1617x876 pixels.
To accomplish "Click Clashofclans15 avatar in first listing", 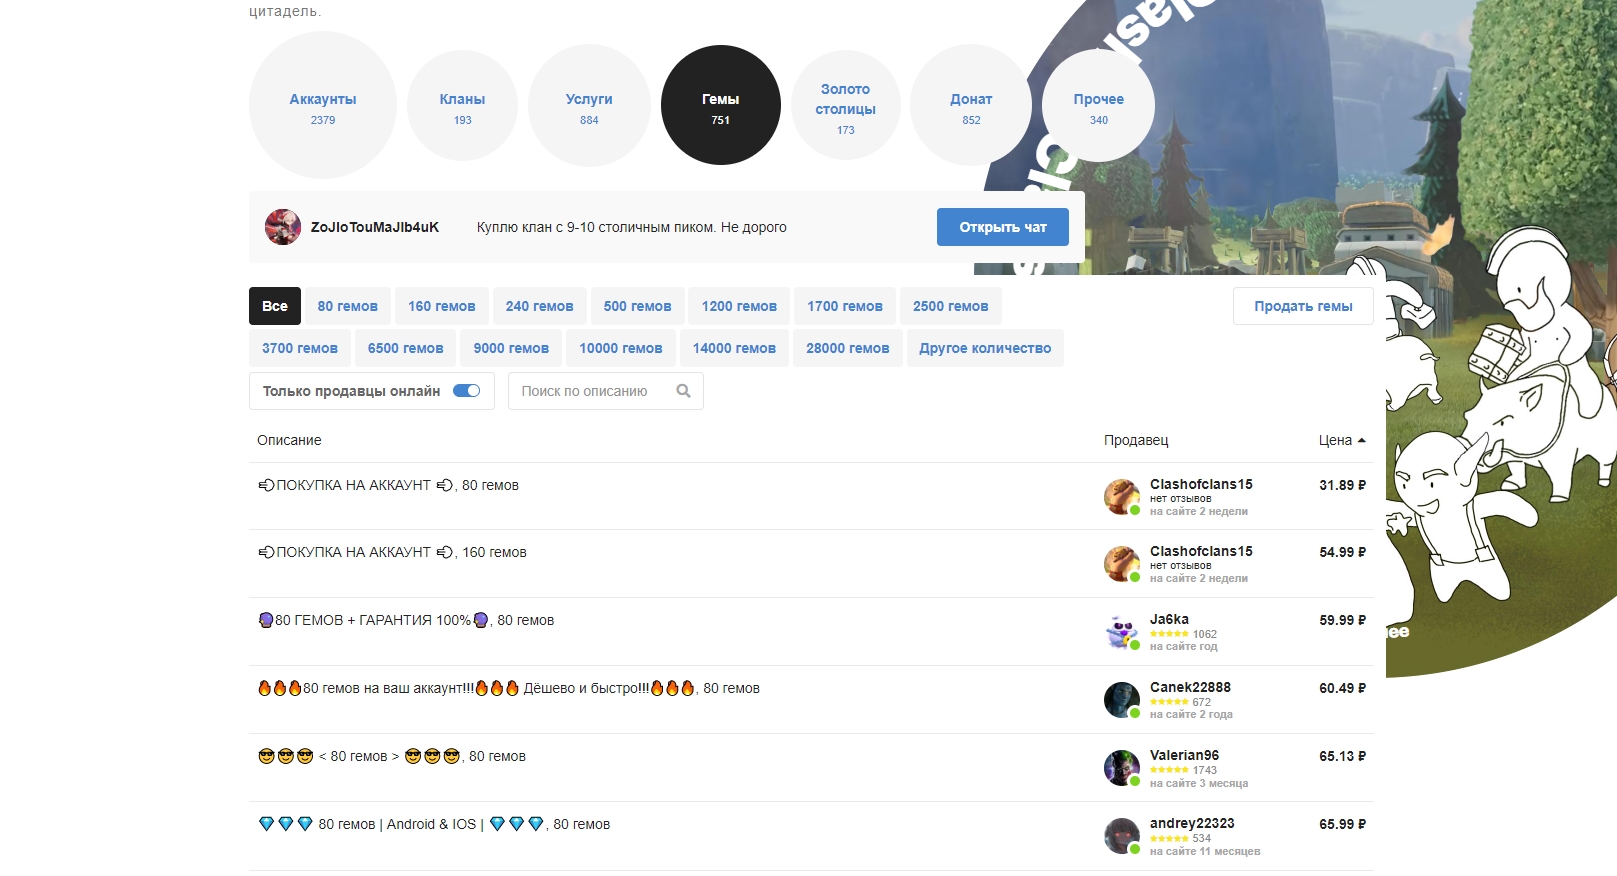I will 1121,496.
